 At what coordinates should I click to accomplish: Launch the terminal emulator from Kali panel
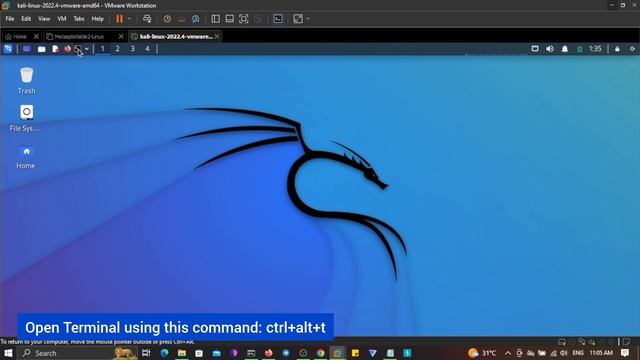[78, 49]
